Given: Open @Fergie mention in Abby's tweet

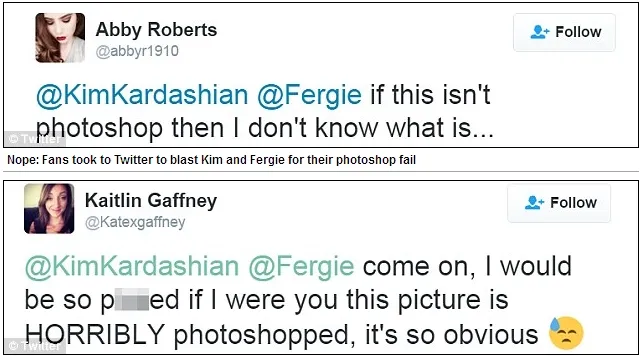Looking at the screenshot, I should point(310,95).
